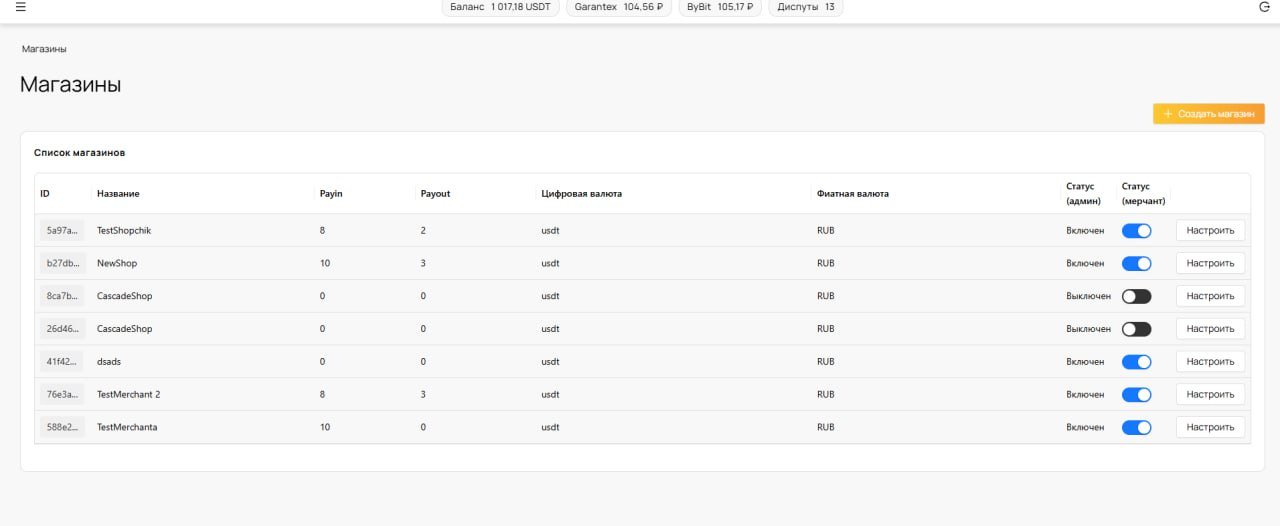Click the 588e2... ID badge
1280x526 pixels.
[62, 428]
